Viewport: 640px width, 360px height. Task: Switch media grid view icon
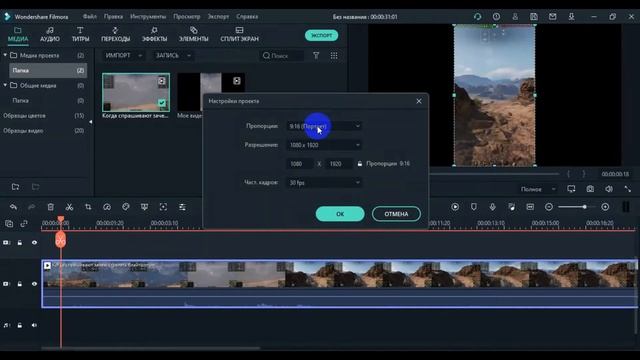pos(334,56)
